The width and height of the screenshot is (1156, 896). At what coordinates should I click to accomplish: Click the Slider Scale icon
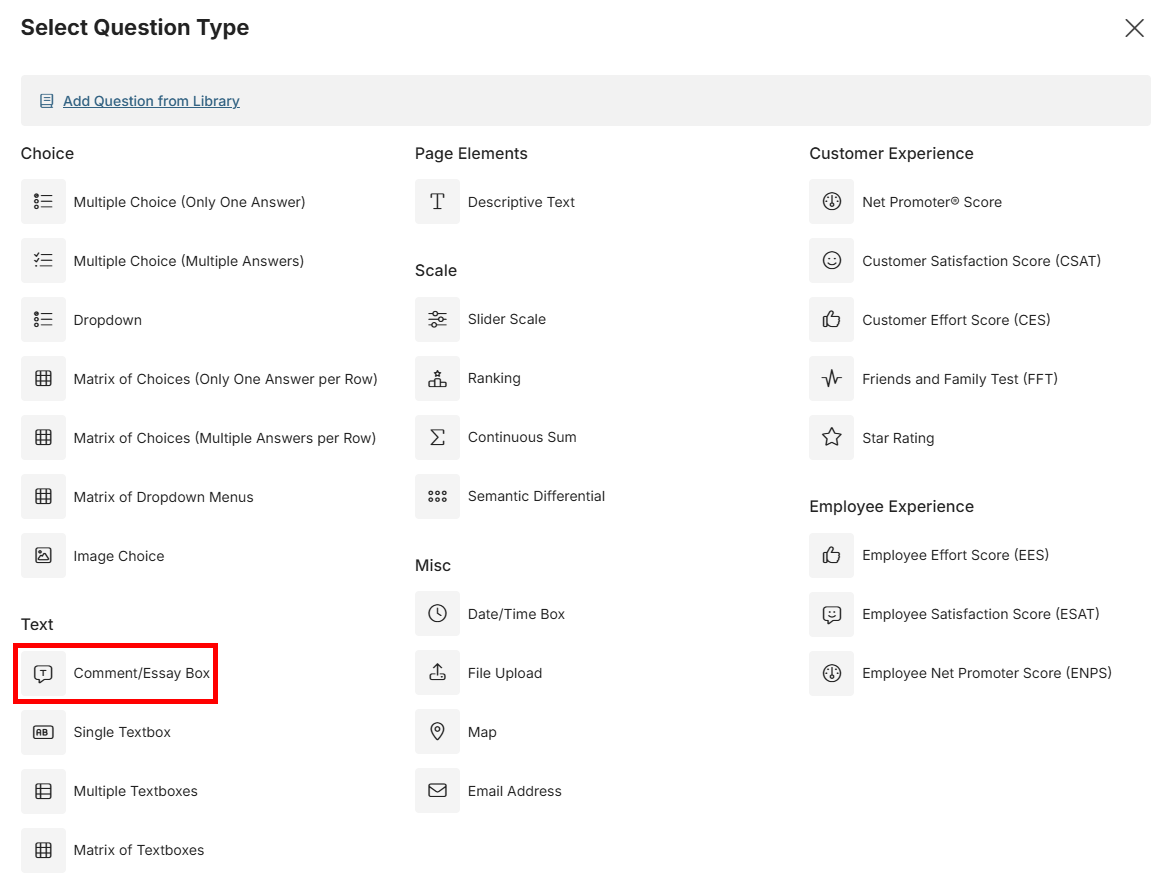[437, 319]
